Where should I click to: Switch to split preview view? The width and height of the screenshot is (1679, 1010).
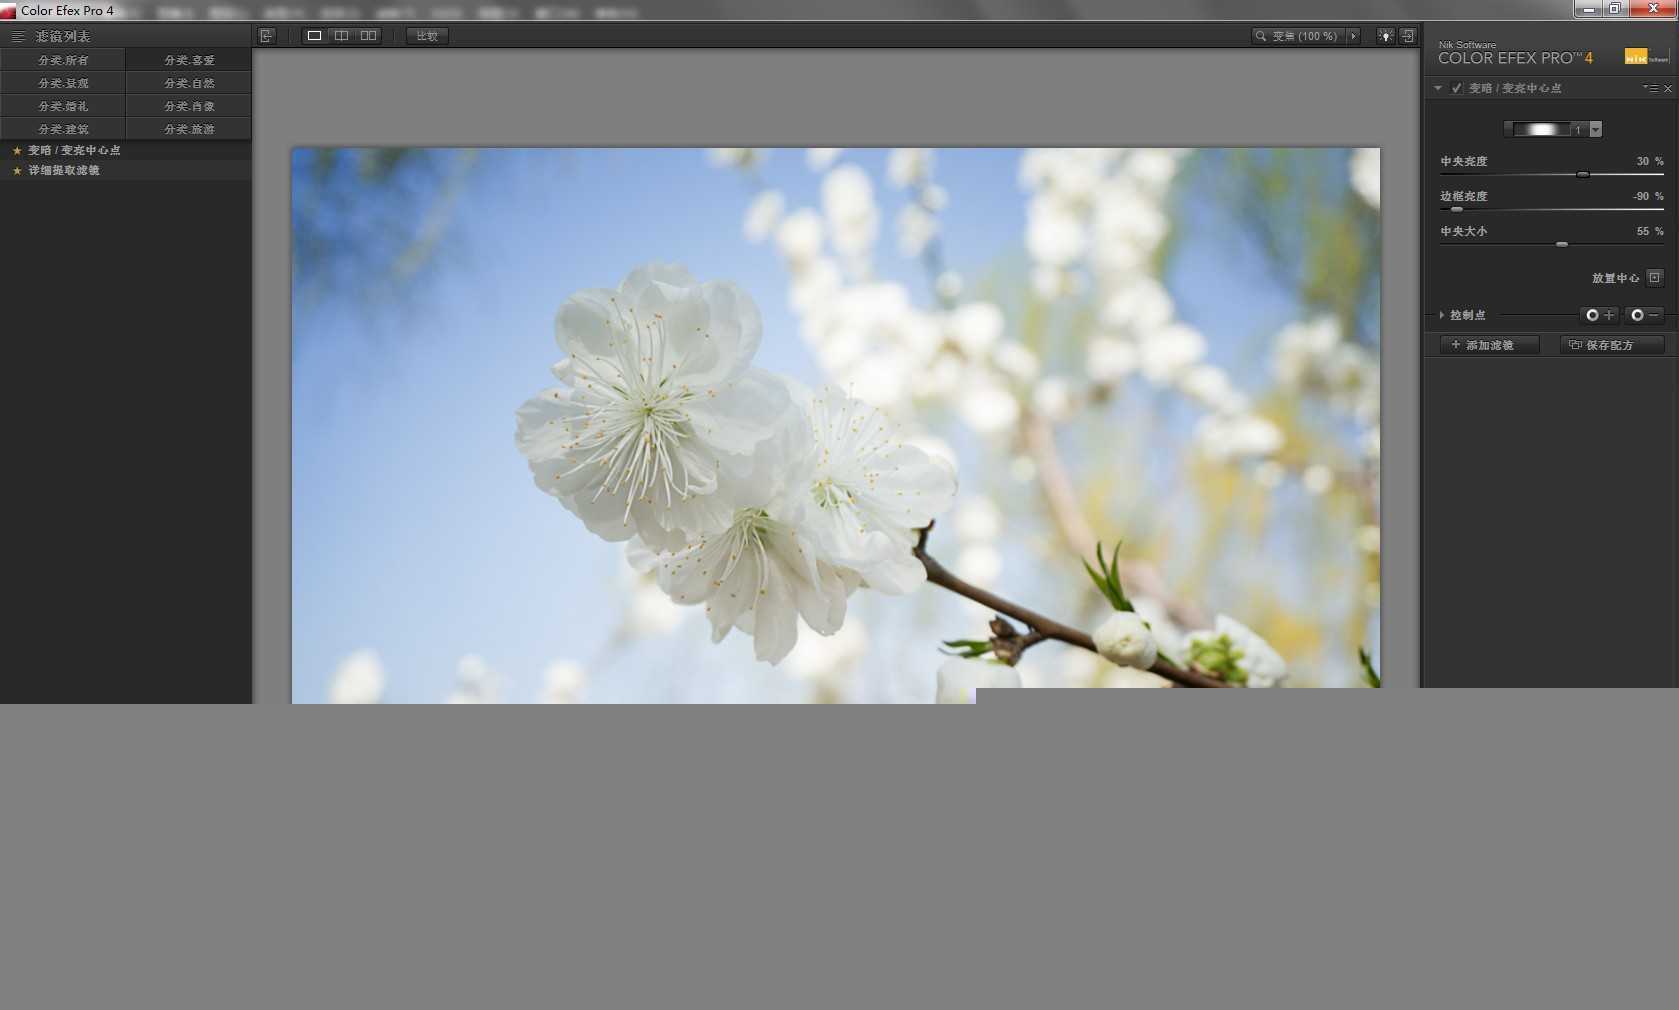(341, 36)
